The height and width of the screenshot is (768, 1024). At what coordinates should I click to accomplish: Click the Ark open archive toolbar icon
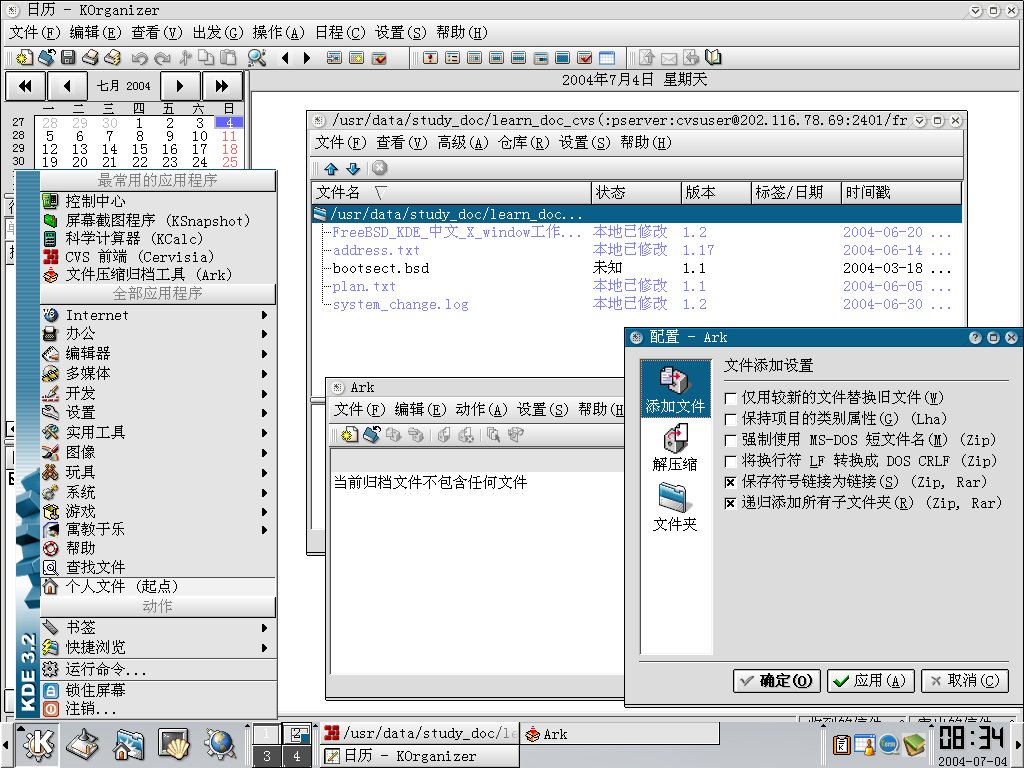coord(372,435)
